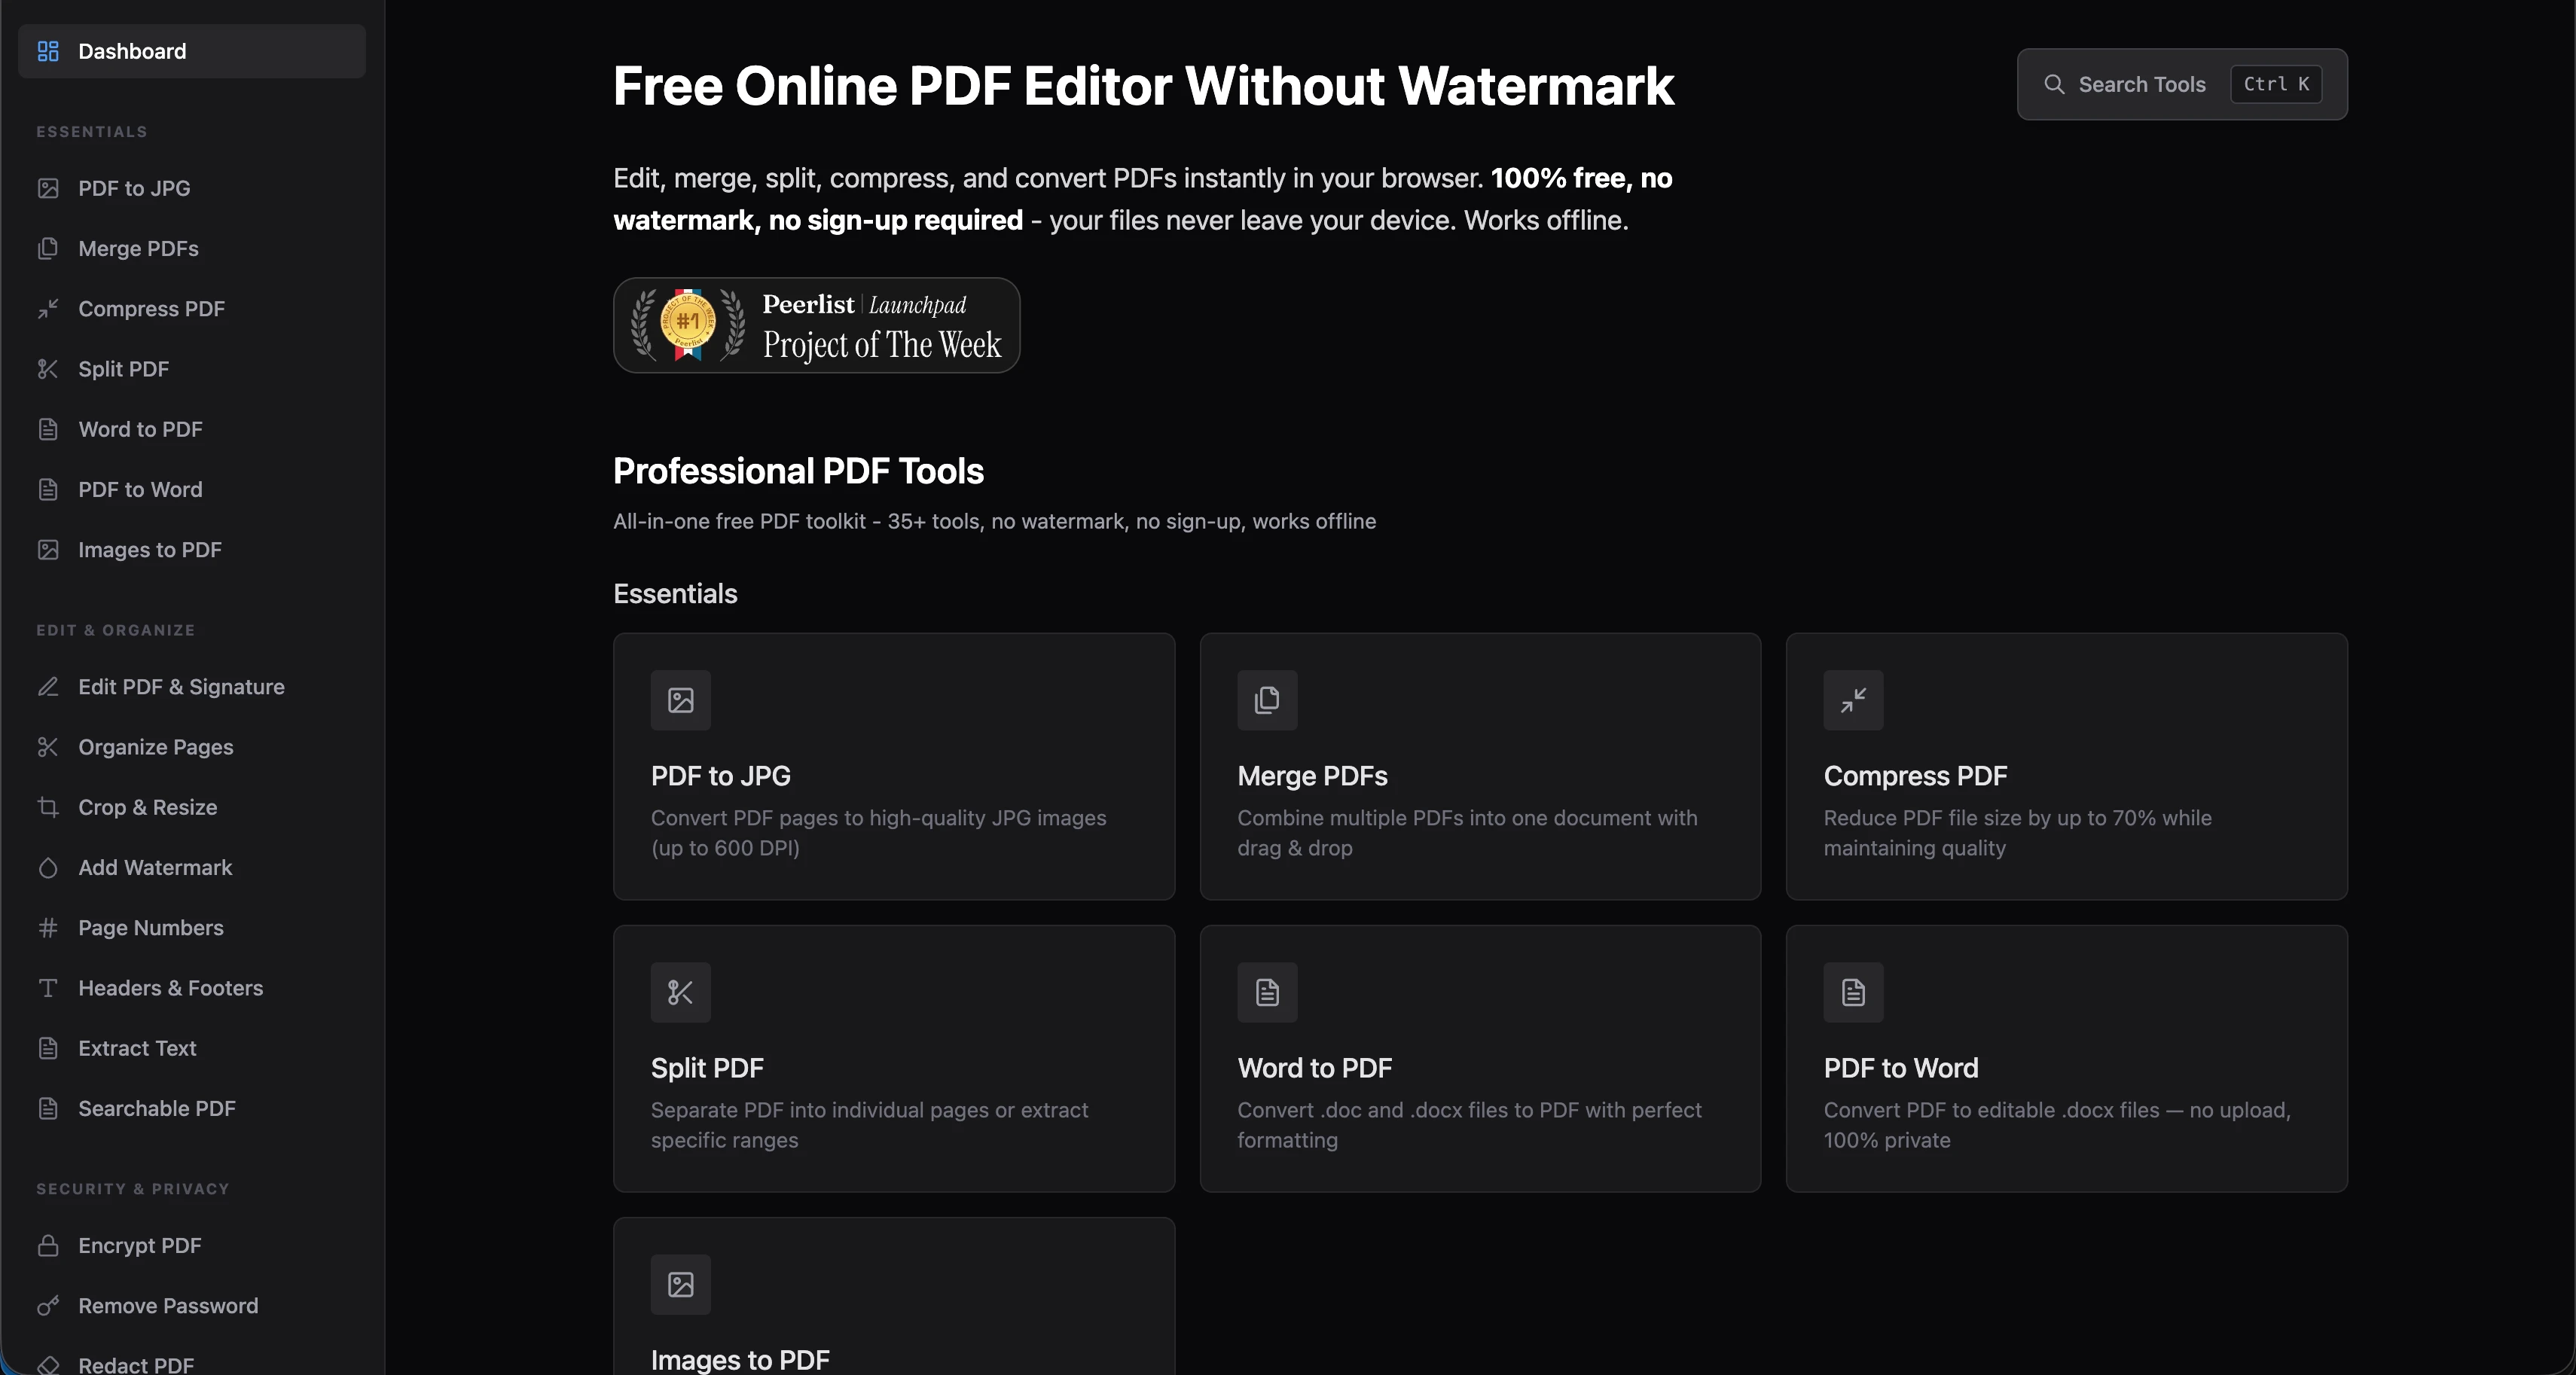Image resolution: width=2576 pixels, height=1375 pixels.
Task: Click the image icon on PDF to JPG card
Action: point(681,700)
